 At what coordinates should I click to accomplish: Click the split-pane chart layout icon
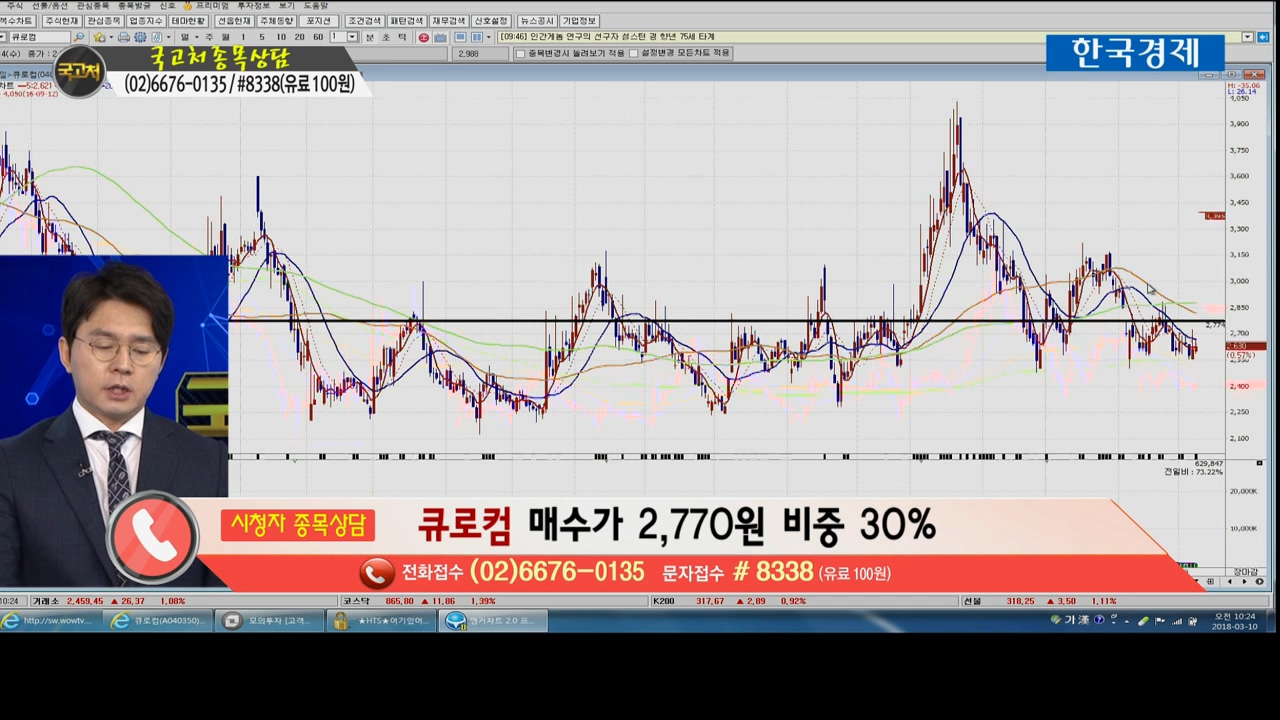tap(477, 37)
